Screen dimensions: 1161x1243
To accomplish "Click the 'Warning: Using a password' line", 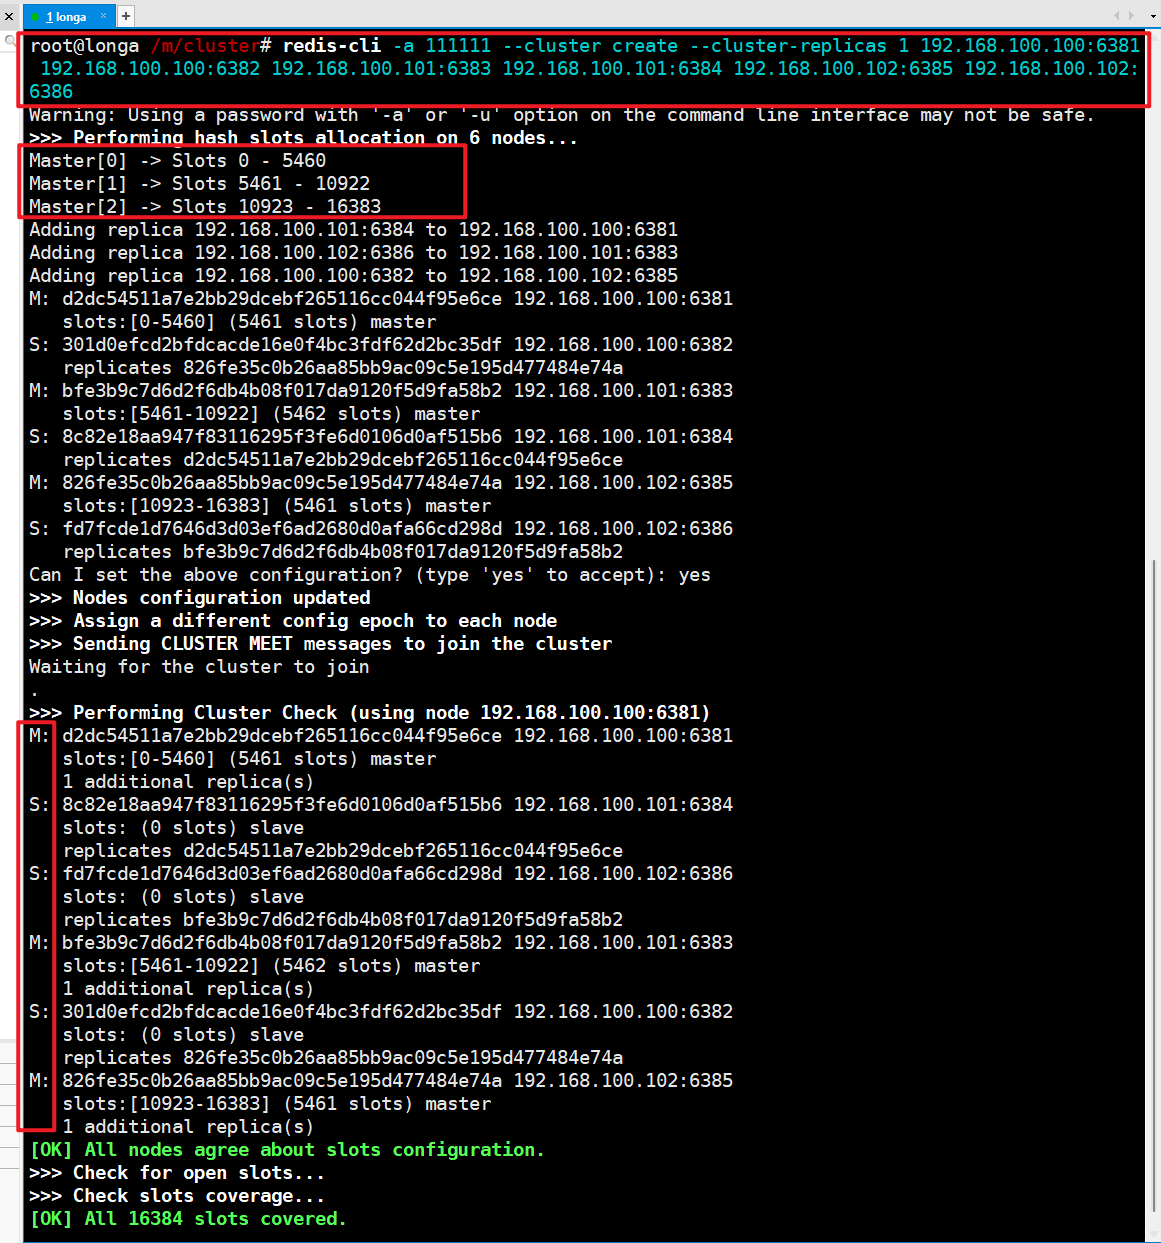I will (x=562, y=115).
